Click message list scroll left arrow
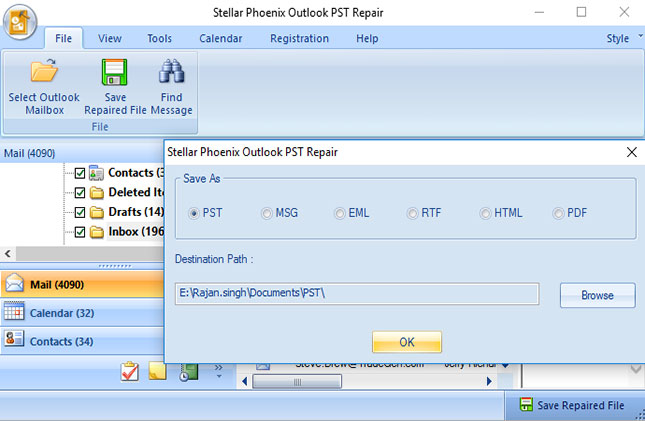The image size is (645, 421). point(245,381)
